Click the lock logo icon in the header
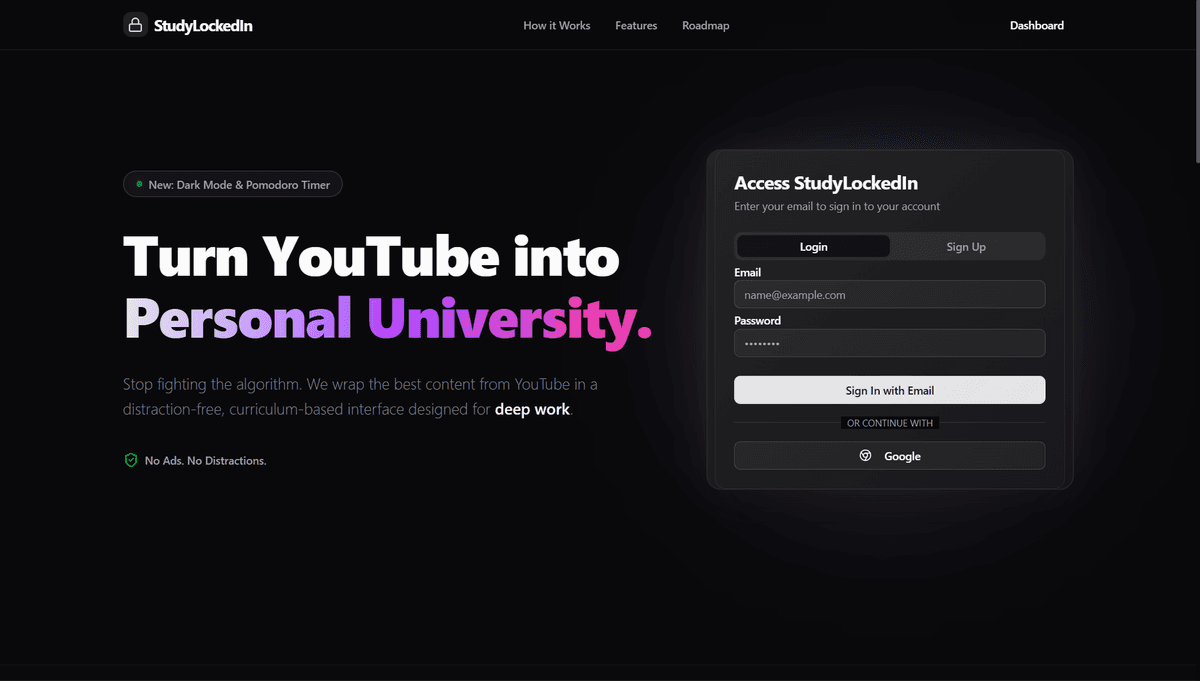The height and width of the screenshot is (681, 1200). click(135, 25)
